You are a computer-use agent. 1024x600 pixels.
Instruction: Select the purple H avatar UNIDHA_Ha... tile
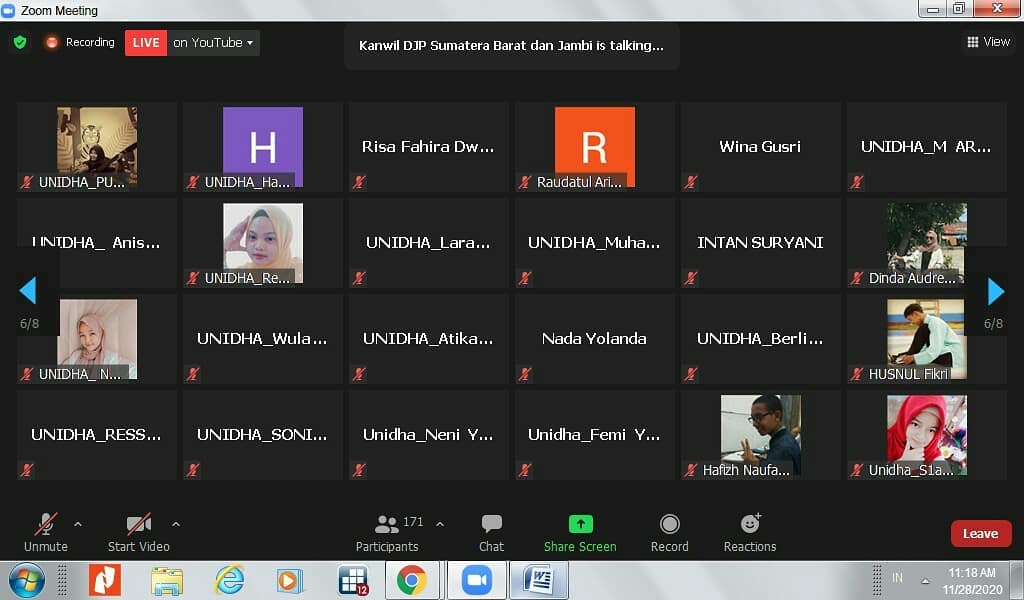pos(263,147)
